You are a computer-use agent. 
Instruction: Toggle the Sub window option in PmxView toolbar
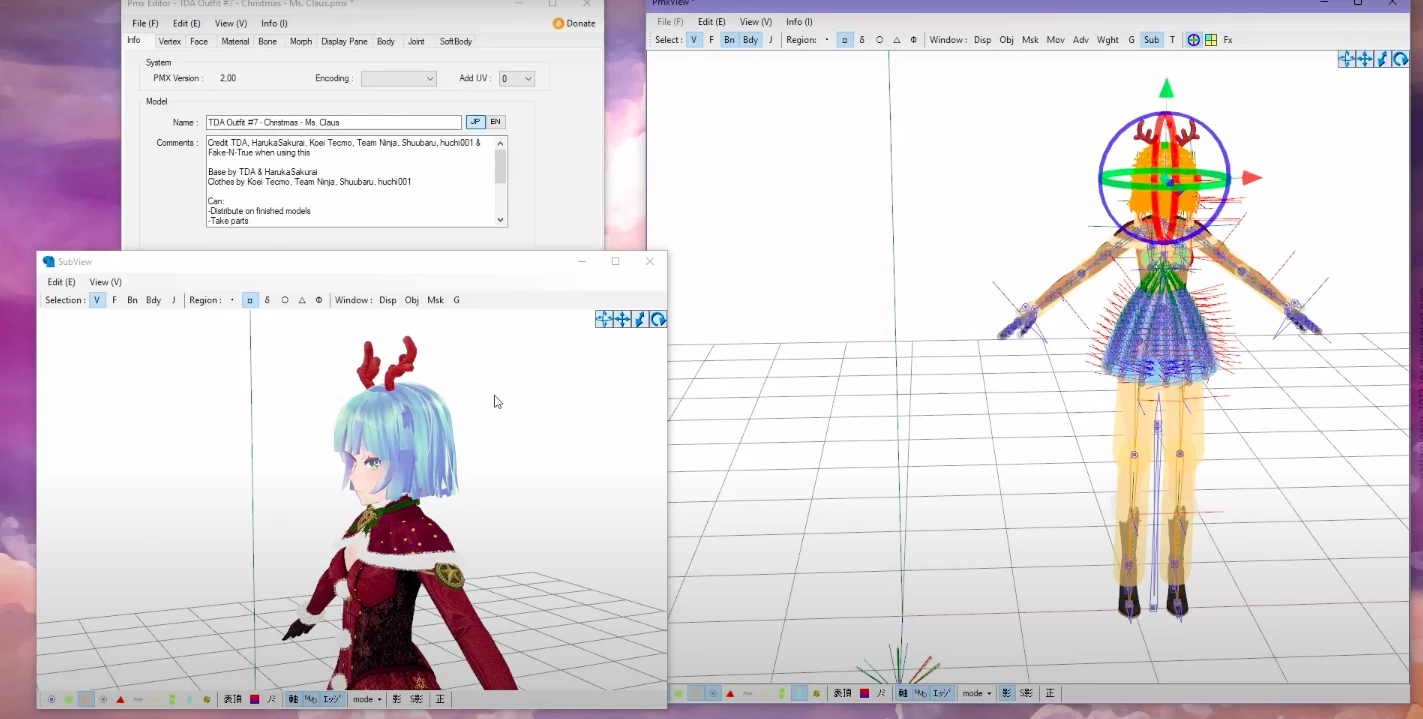click(x=1152, y=39)
